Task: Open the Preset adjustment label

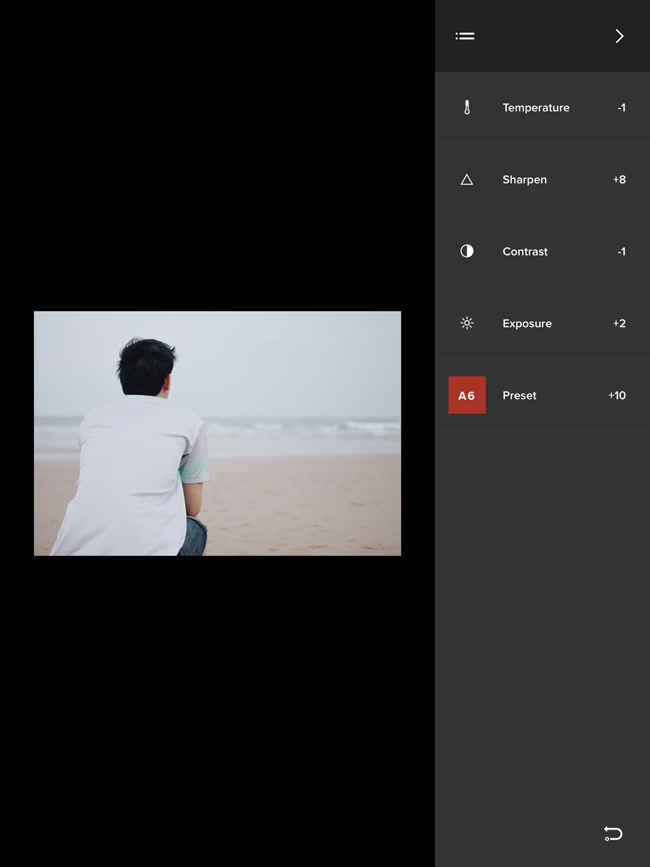Action: click(x=519, y=395)
